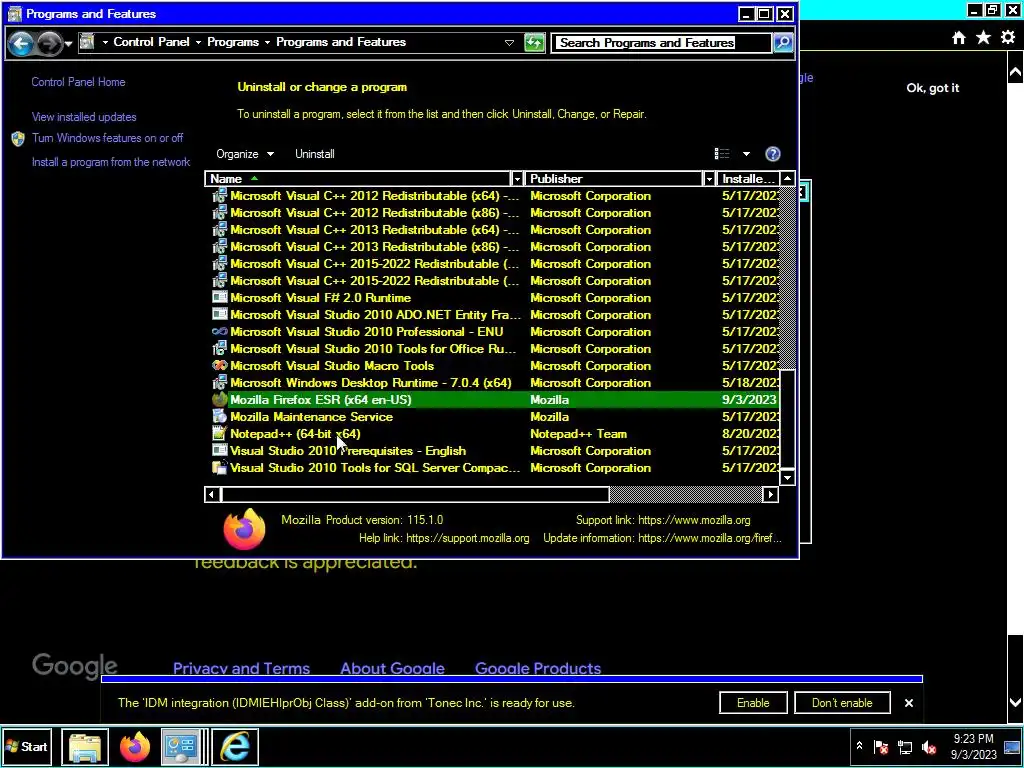Click the Search Programs and Features field
1024x768 pixels.
click(x=661, y=43)
